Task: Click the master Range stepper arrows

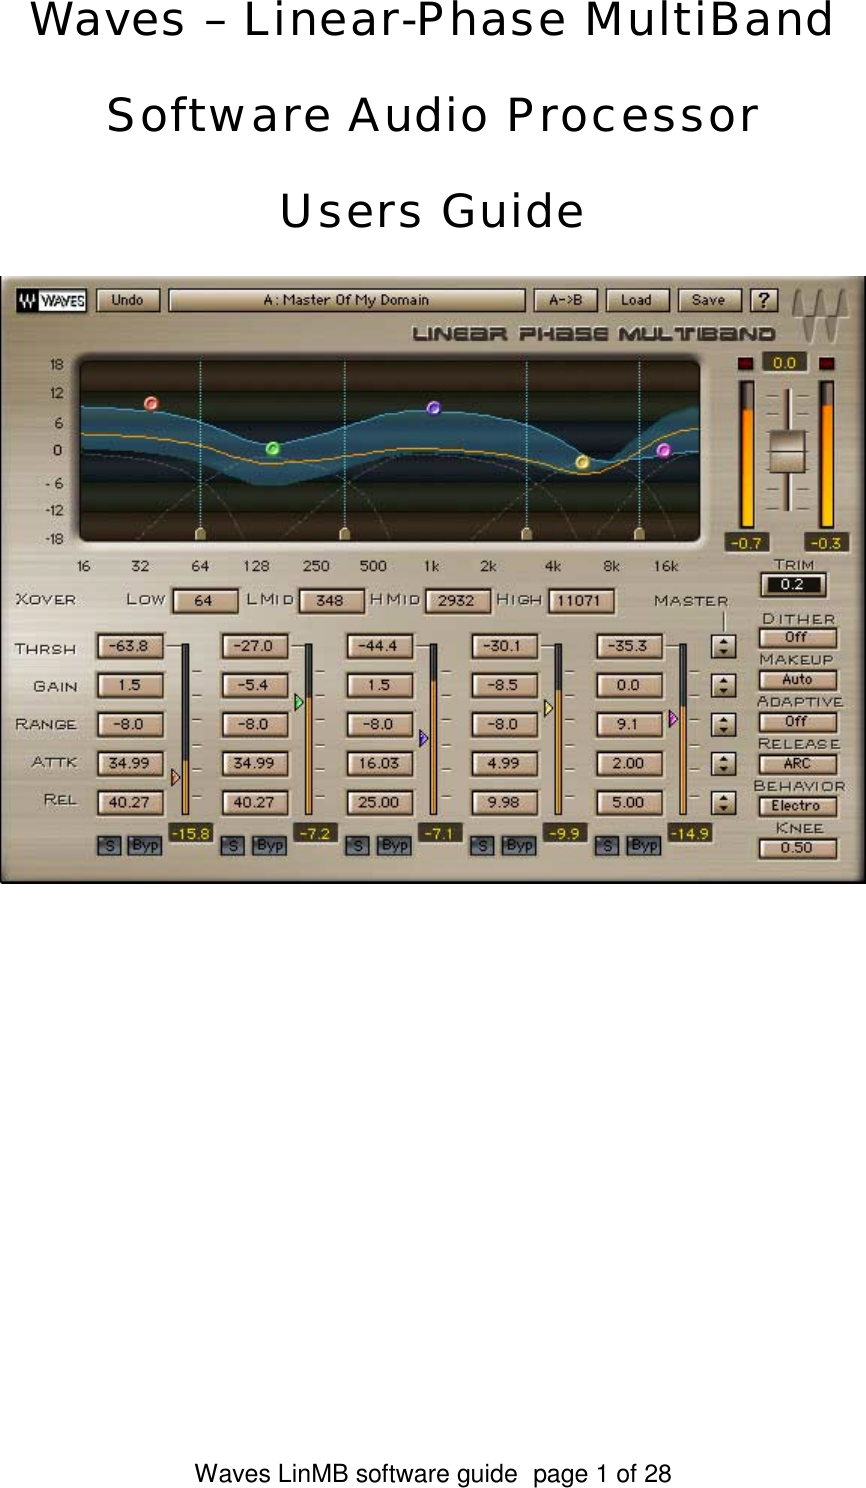Action: pyautogui.click(x=724, y=724)
